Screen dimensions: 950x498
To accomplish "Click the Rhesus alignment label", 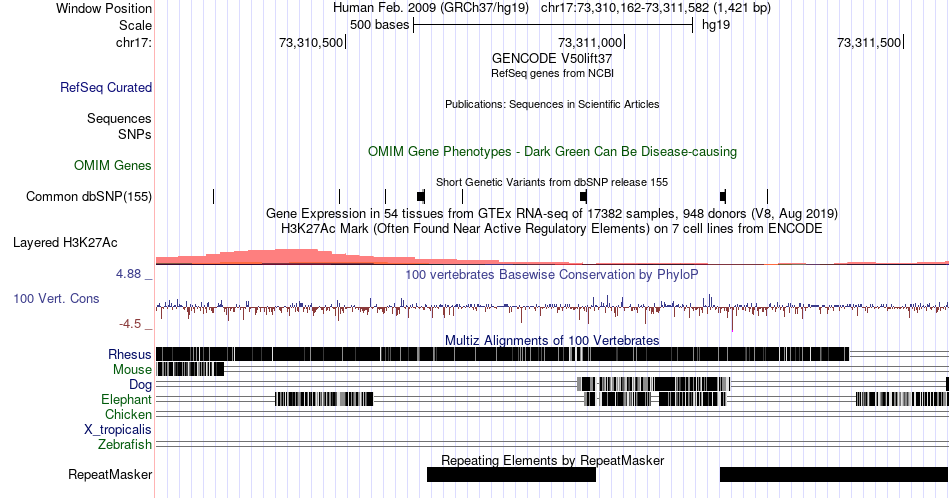I will coord(130,354).
